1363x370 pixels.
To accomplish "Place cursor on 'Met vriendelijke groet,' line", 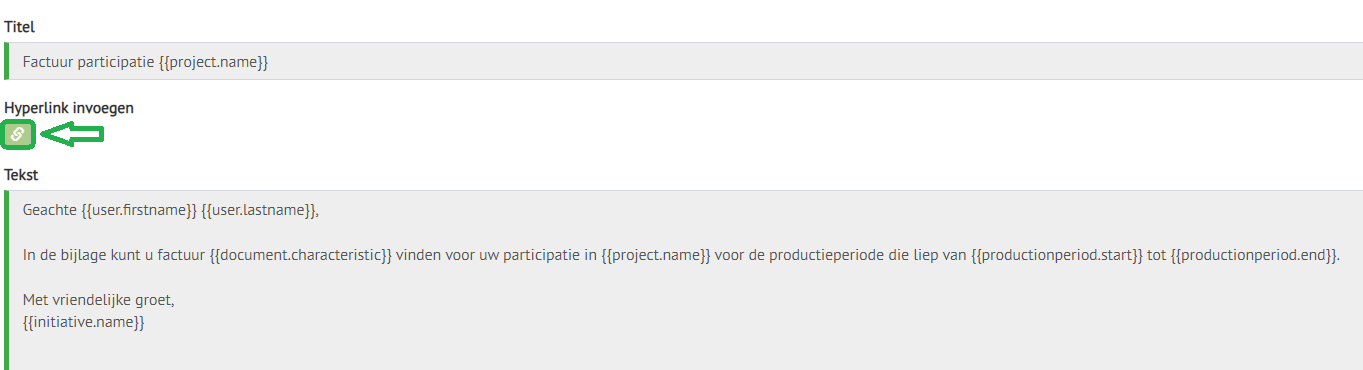I will (x=98, y=300).
